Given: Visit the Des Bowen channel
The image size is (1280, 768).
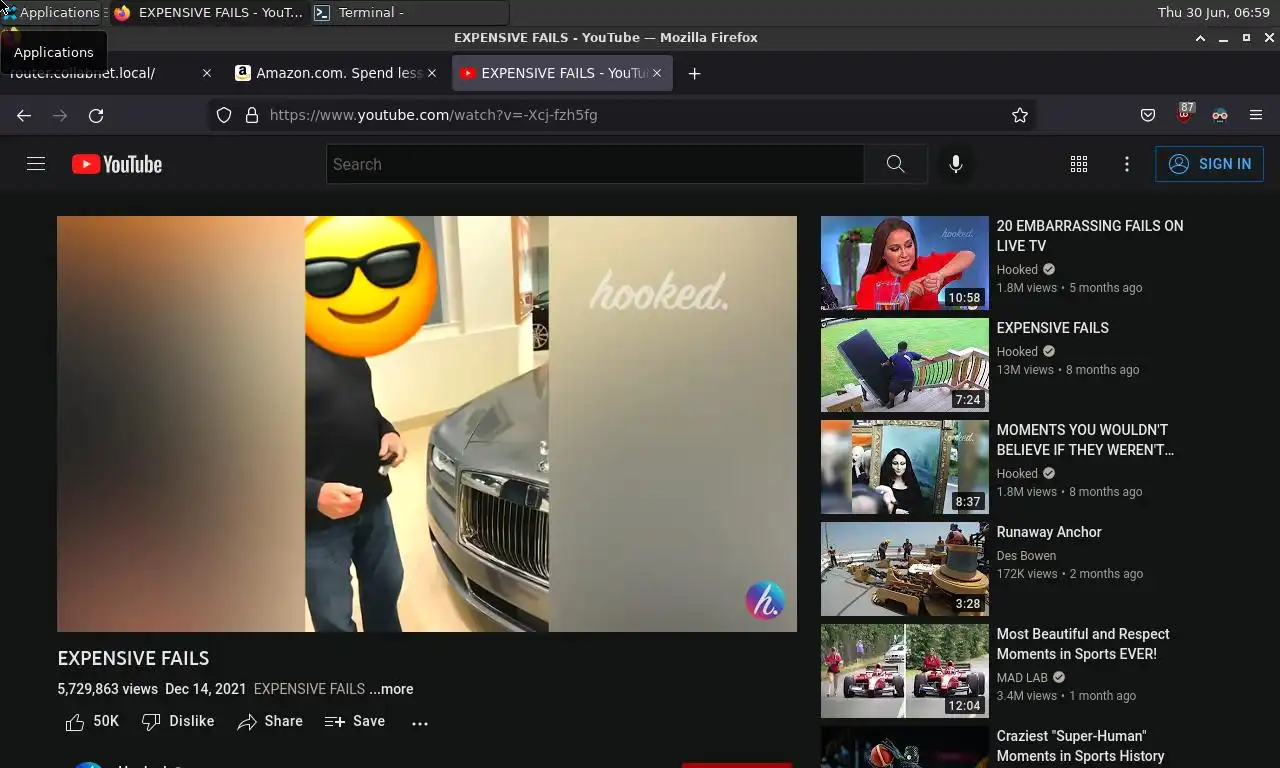Looking at the screenshot, I should coord(1026,556).
